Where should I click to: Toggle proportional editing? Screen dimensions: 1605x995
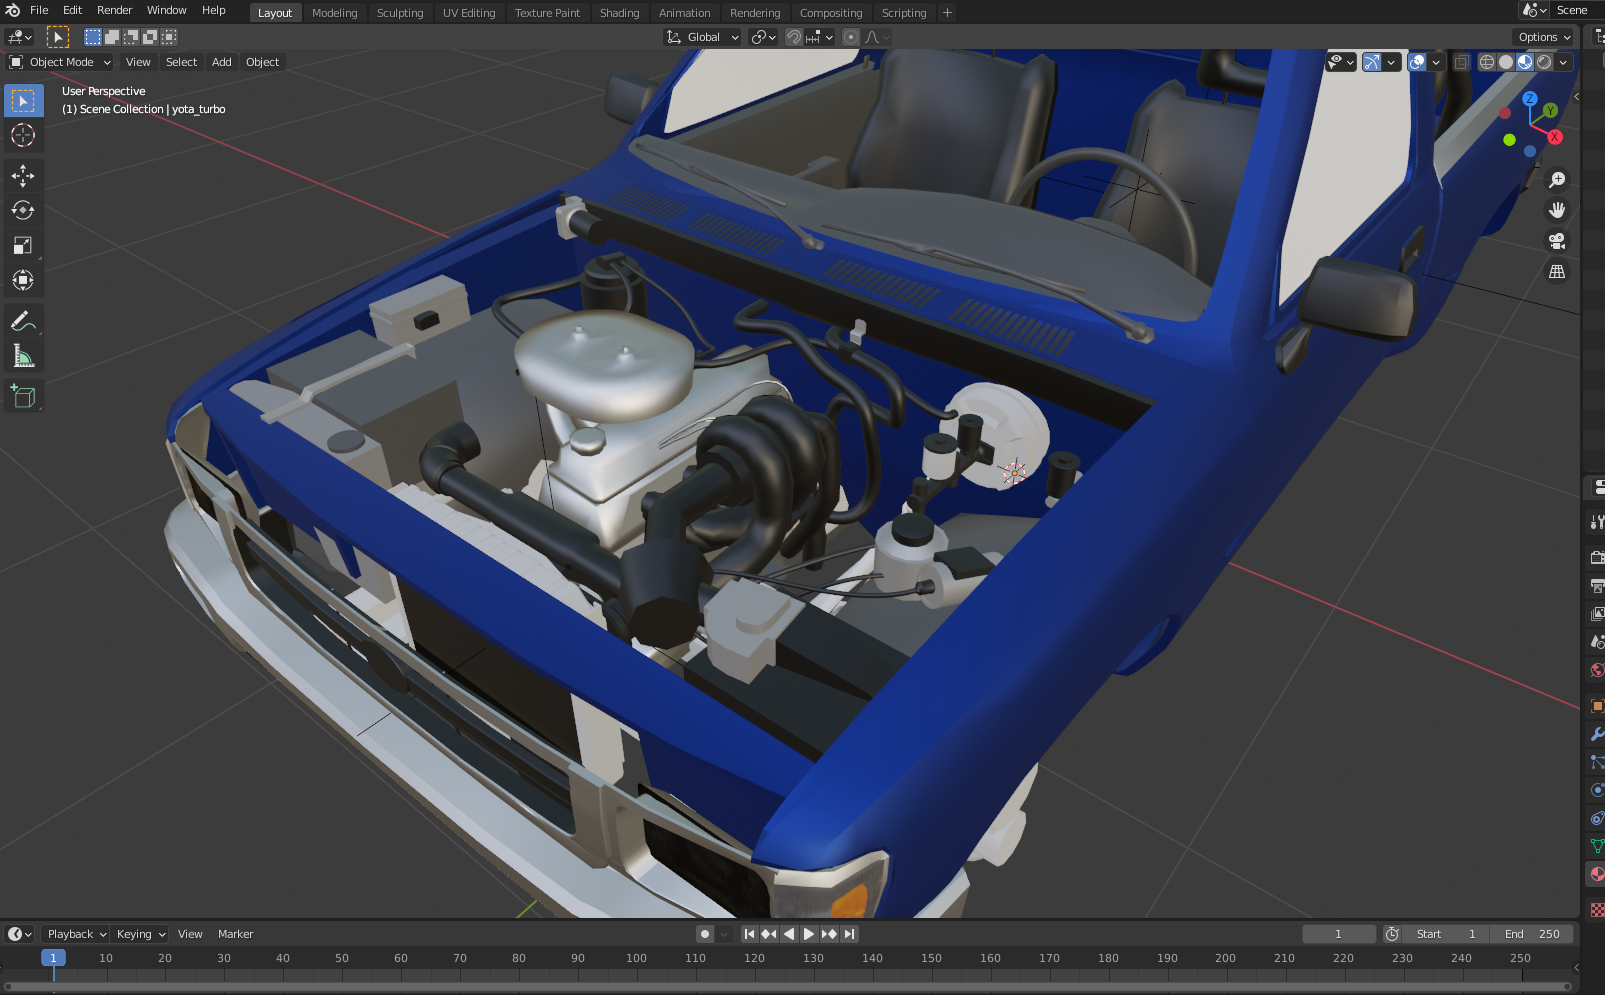[x=851, y=37]
